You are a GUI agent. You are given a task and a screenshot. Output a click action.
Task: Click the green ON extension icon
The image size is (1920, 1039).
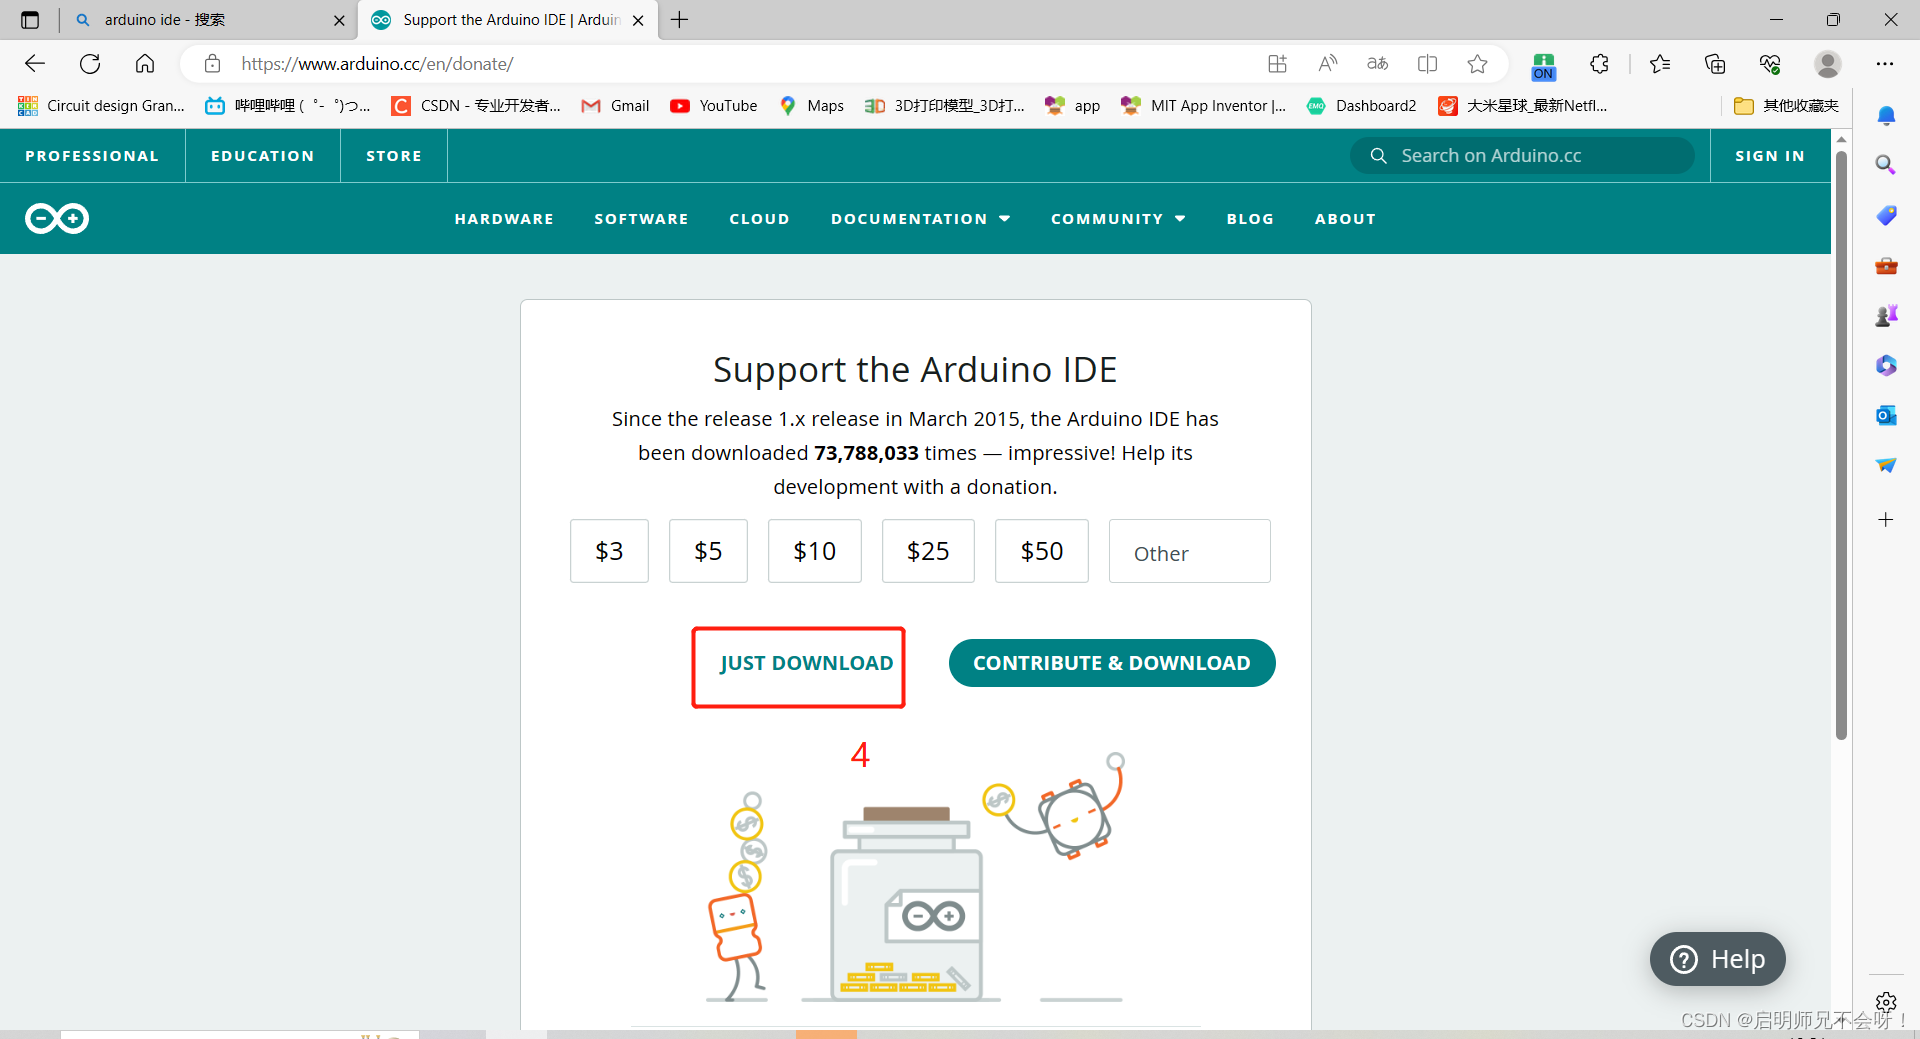[1544, 66]
